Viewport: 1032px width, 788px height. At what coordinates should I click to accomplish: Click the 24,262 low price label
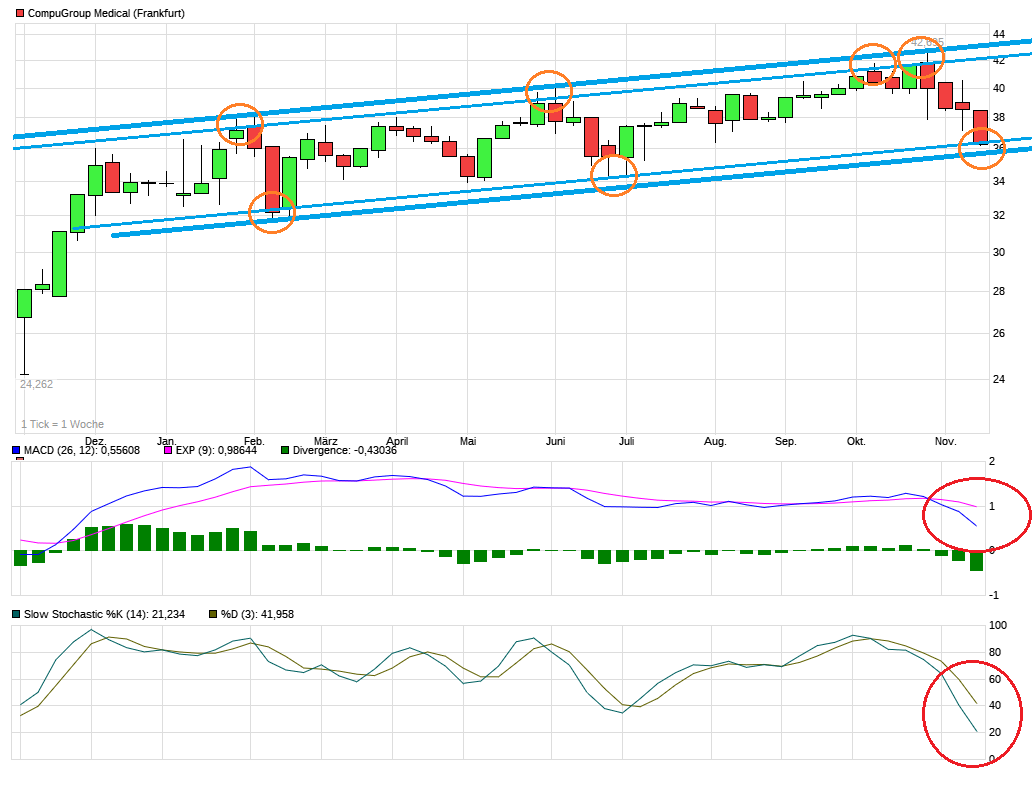(36, 384)
